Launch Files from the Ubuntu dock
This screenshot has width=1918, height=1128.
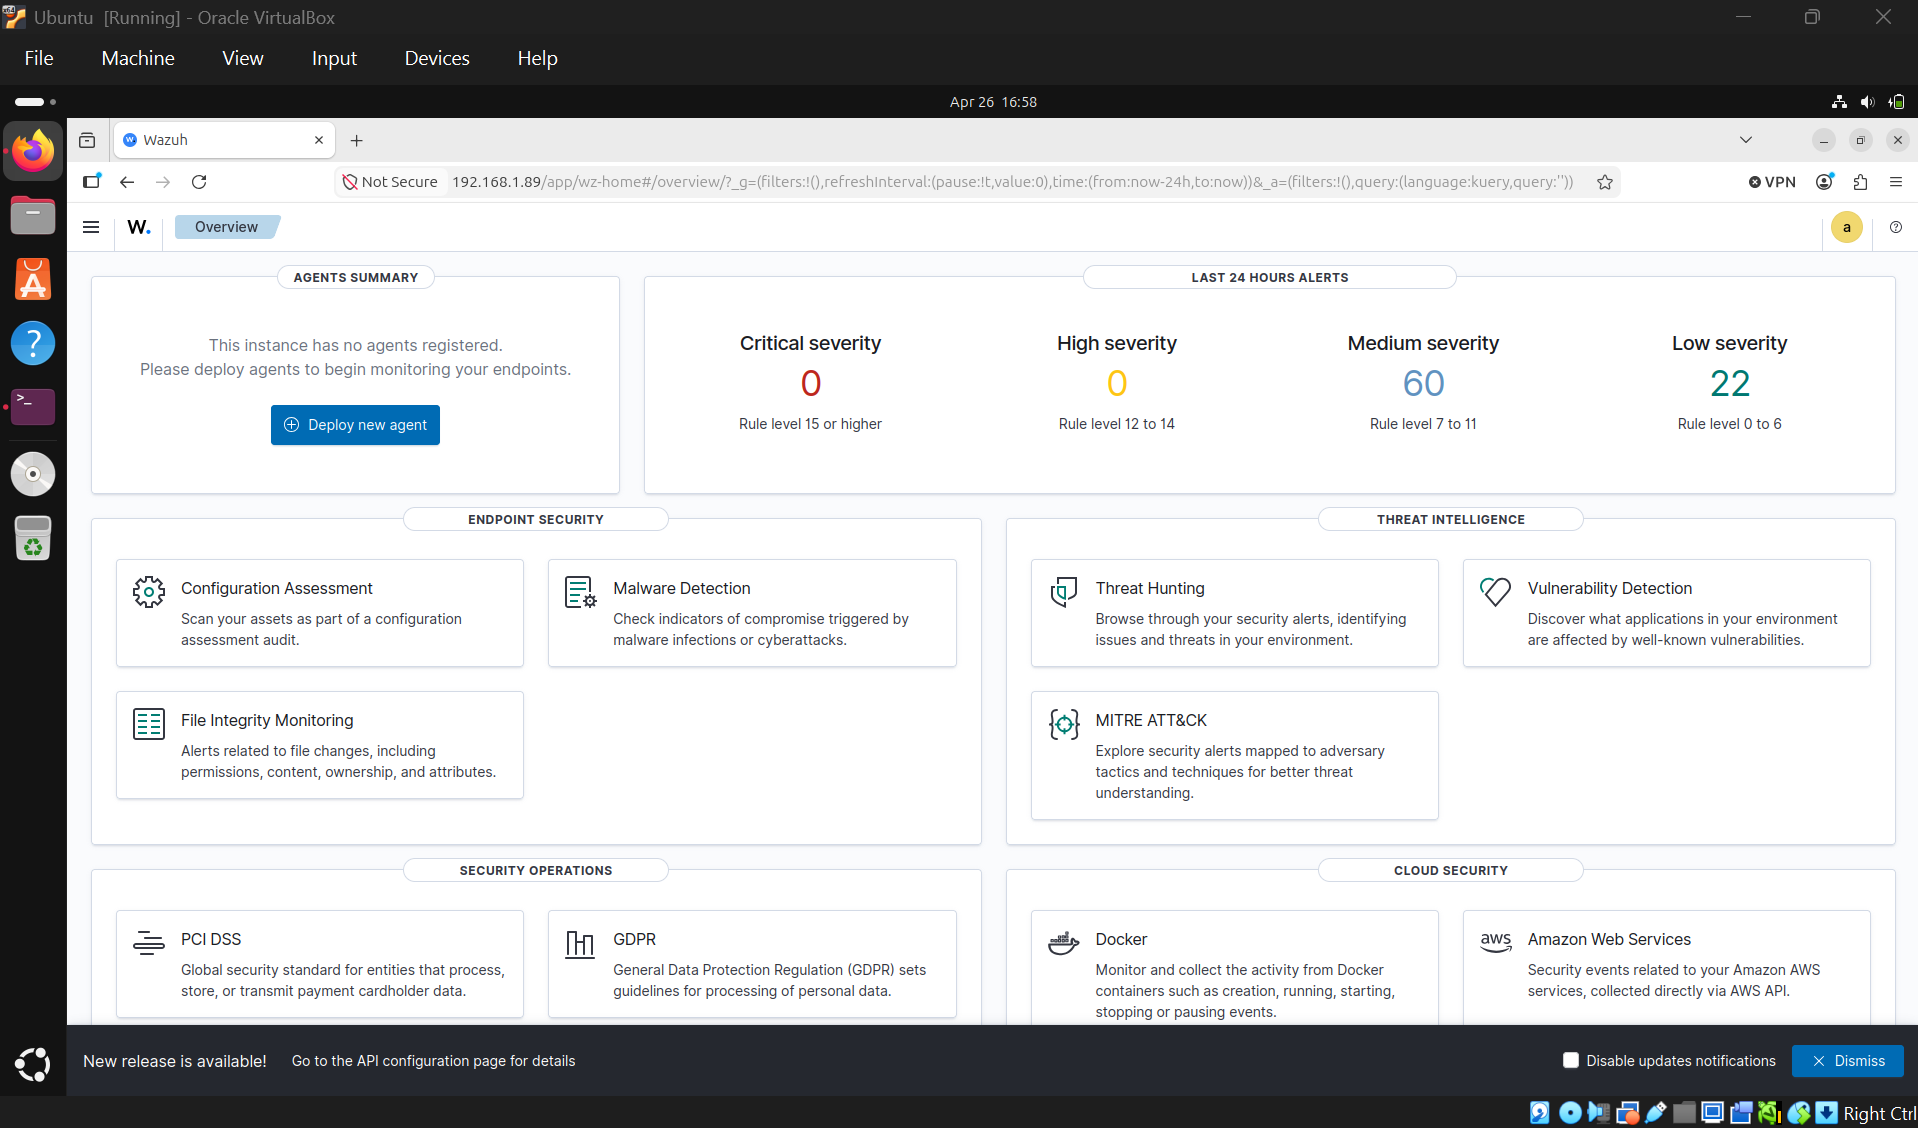[x=33, y=215]
